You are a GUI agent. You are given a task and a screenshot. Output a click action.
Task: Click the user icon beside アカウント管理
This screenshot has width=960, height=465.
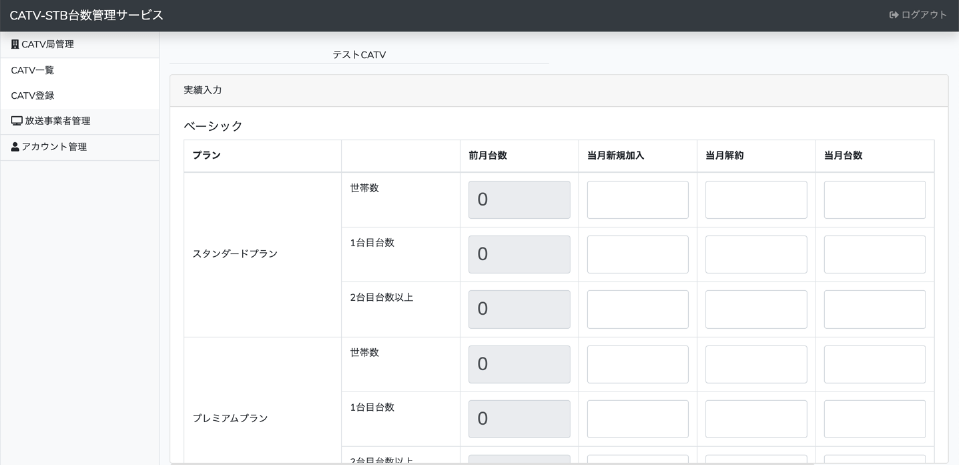[x=15, y=147]
